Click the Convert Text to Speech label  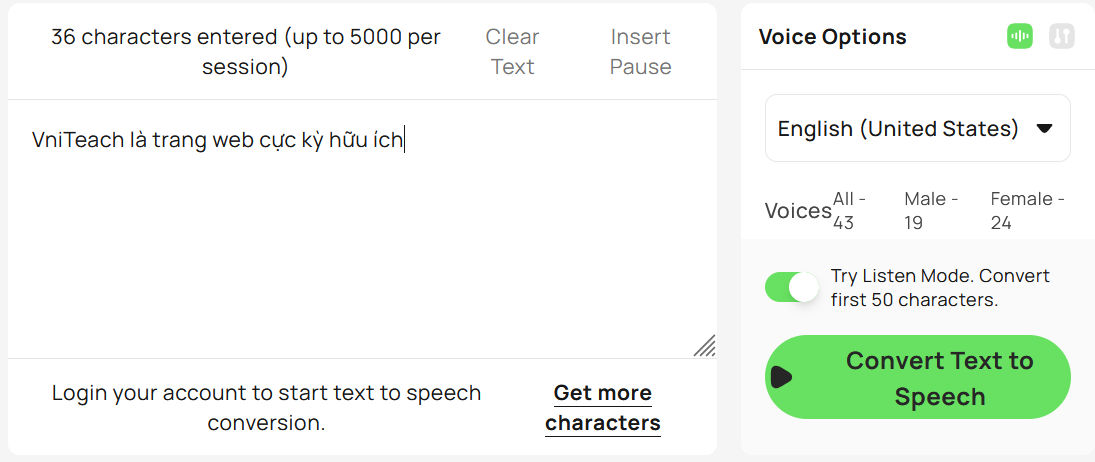(x=939, y=378)
